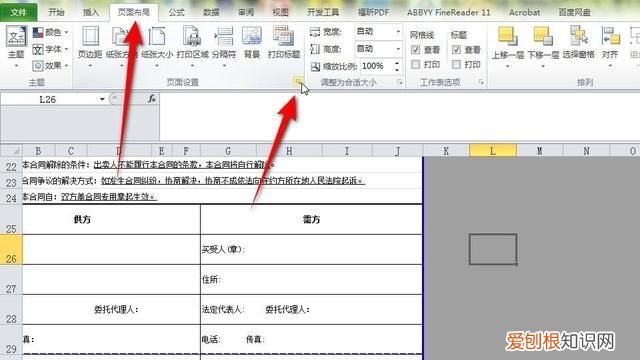640x360 pixels.
Task: Select column G header
Action: [228, 151]
